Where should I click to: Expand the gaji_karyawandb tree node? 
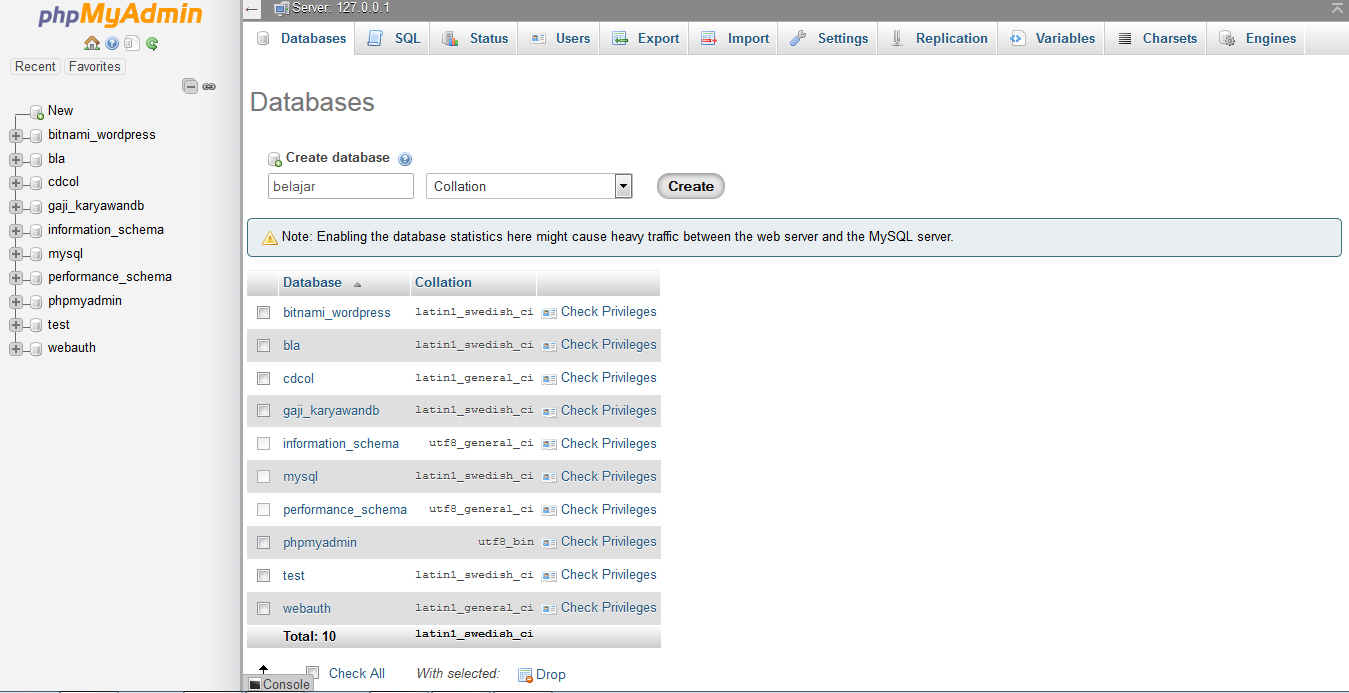(x=14, y=205)
